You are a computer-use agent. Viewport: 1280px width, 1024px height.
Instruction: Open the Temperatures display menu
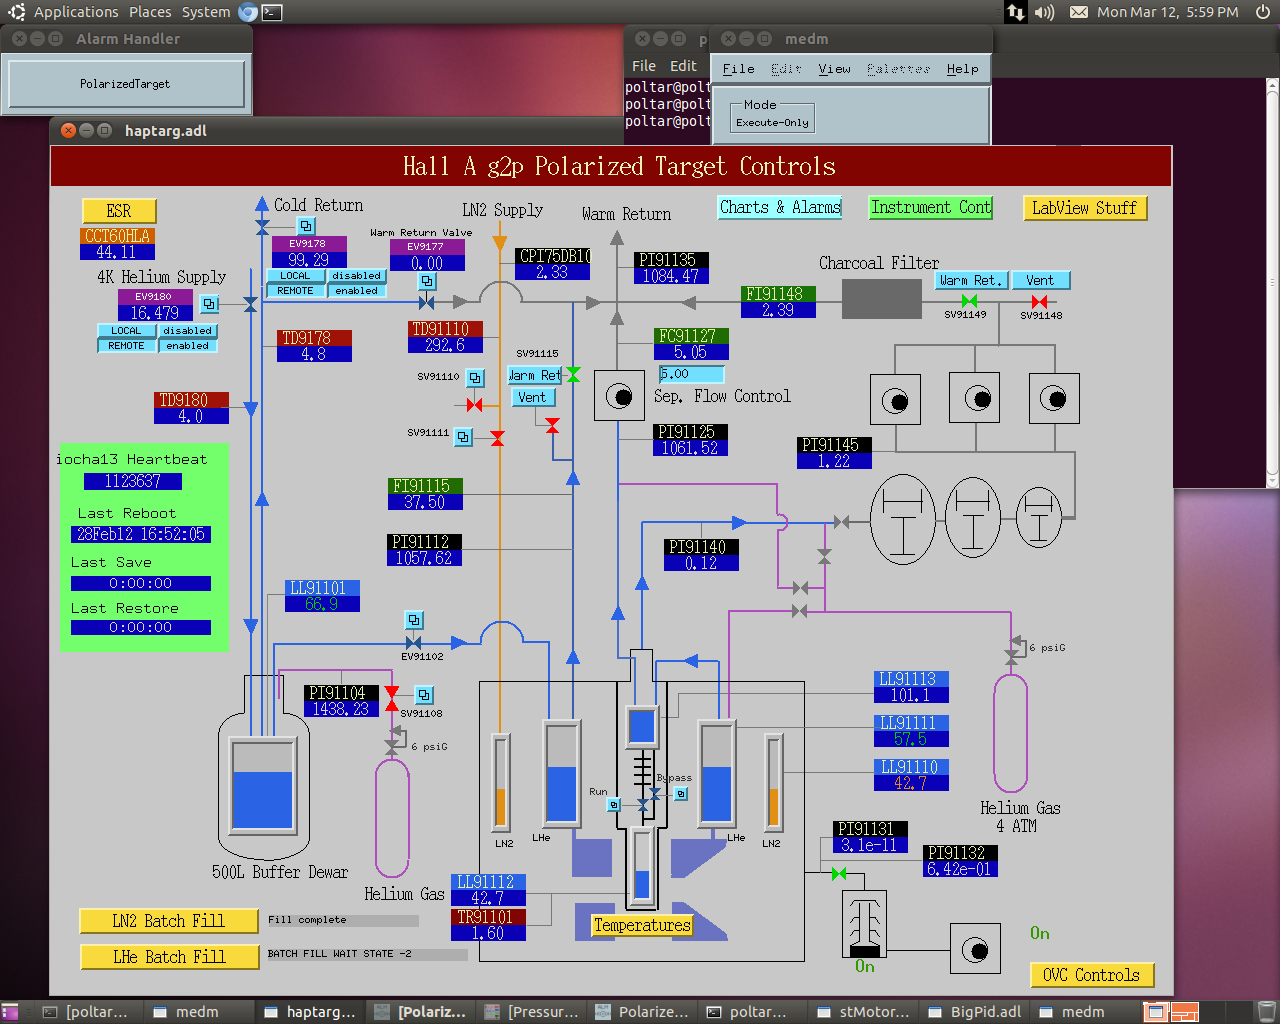point(642,926)
